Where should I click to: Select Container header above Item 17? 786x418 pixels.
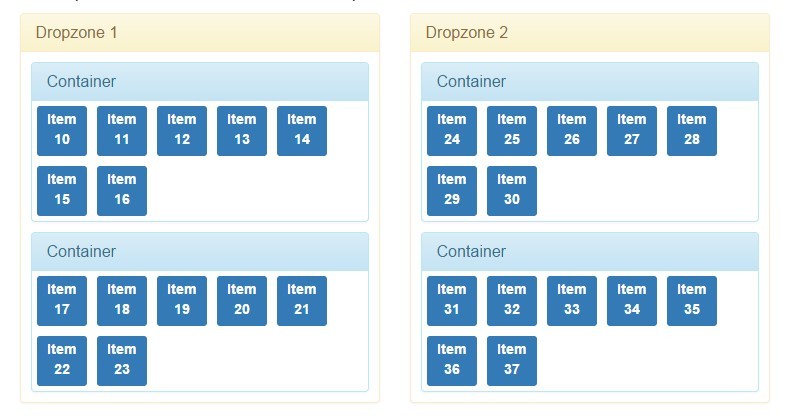pyautogui.click(x=200, y=252)
